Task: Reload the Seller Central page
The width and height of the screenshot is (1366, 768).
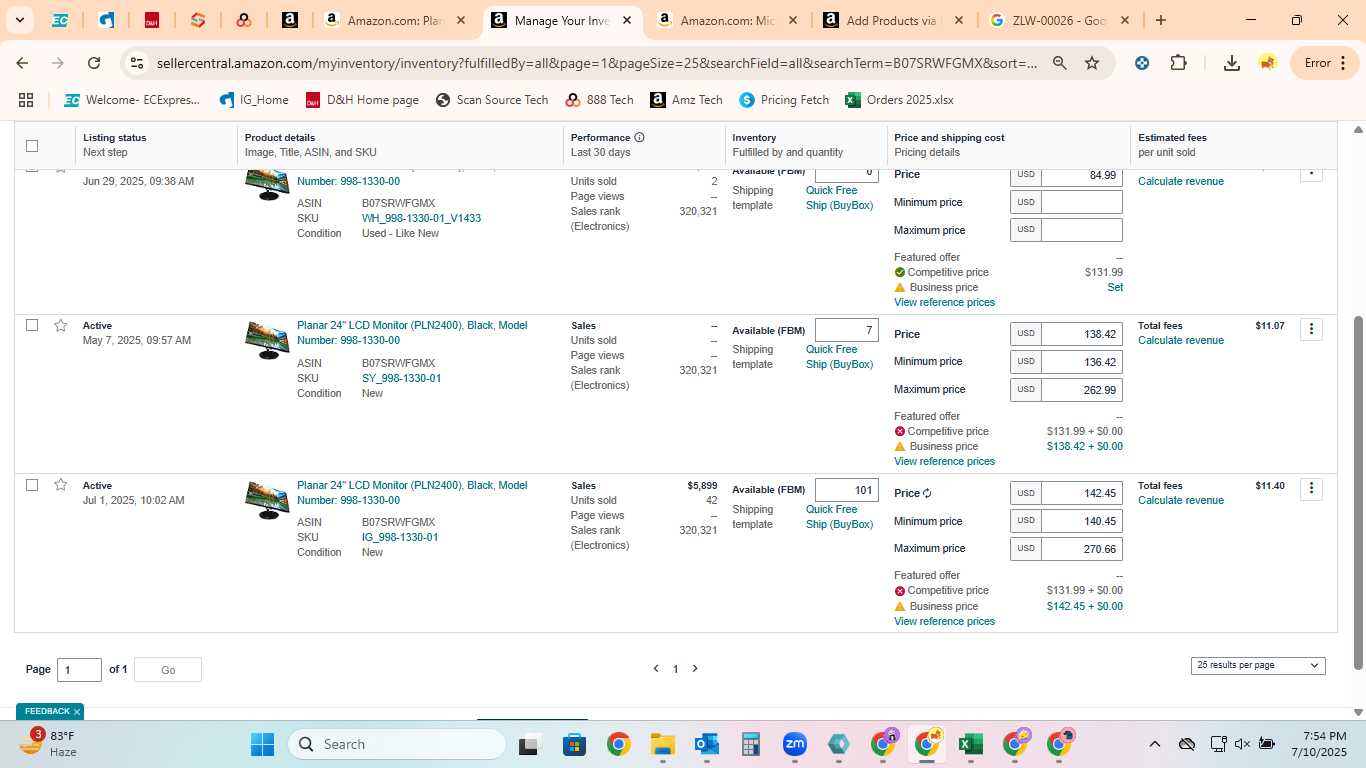Action: [94, 63]
